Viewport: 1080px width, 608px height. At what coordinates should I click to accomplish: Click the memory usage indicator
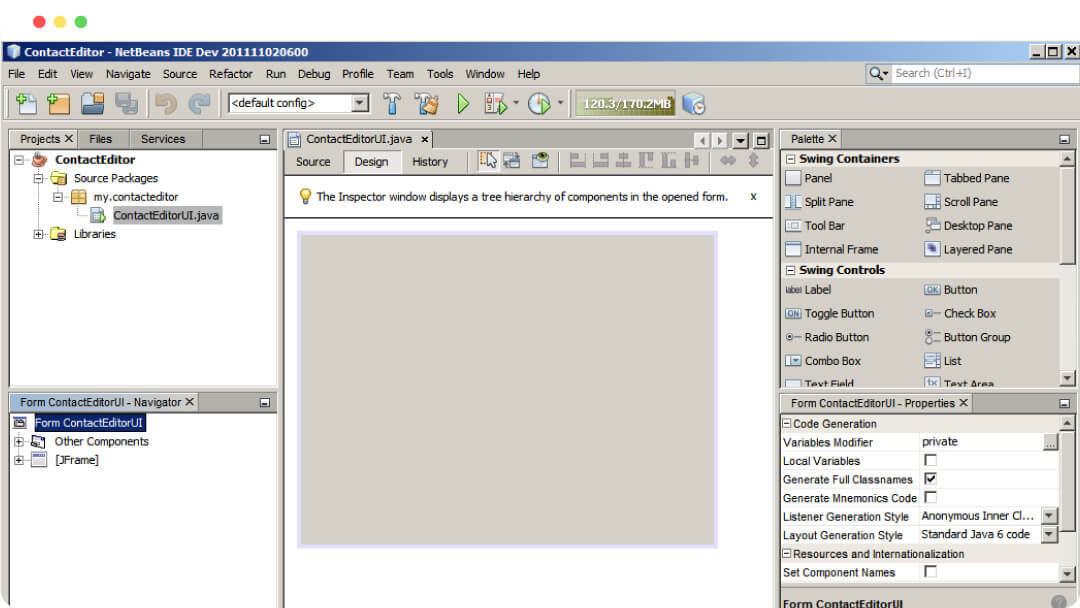pos(624,102)
